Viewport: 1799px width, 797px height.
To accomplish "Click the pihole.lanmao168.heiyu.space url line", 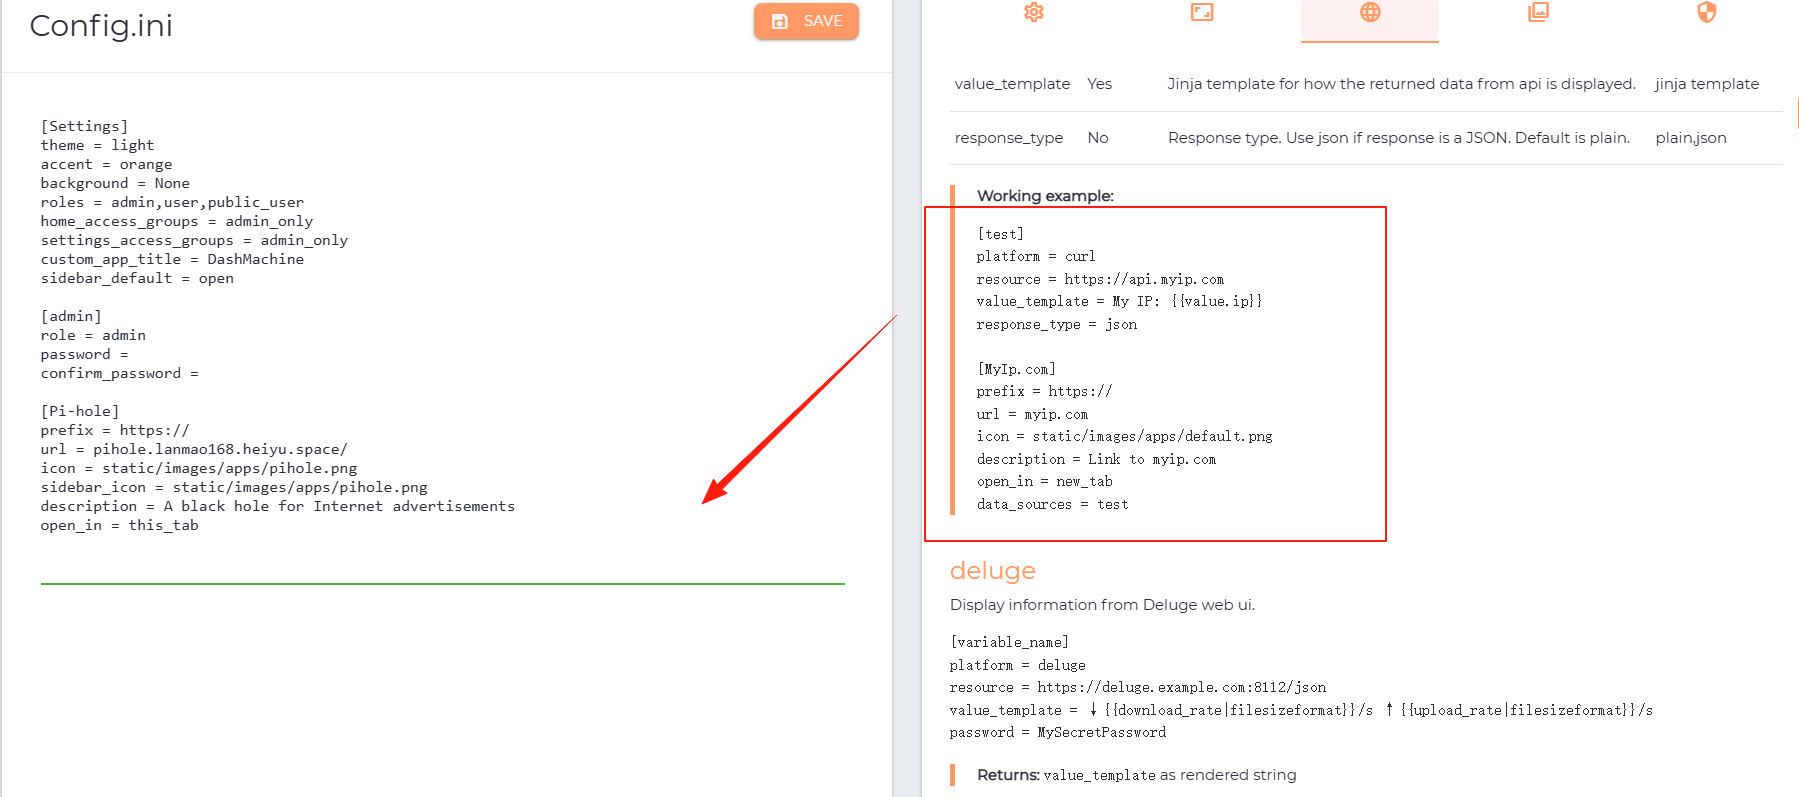I will click(194, 449).
